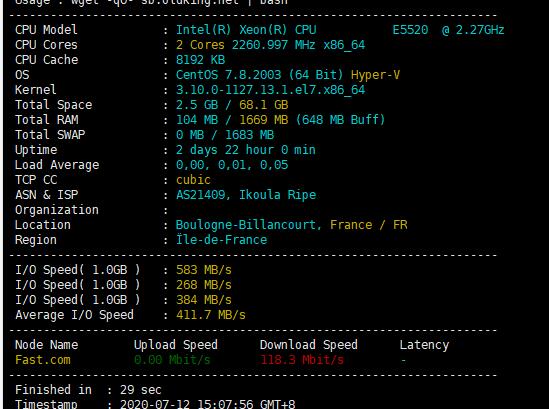This screenshot has height=409, width=549.
Task: Click the 'Organization' label
Action: coord(57,210)
